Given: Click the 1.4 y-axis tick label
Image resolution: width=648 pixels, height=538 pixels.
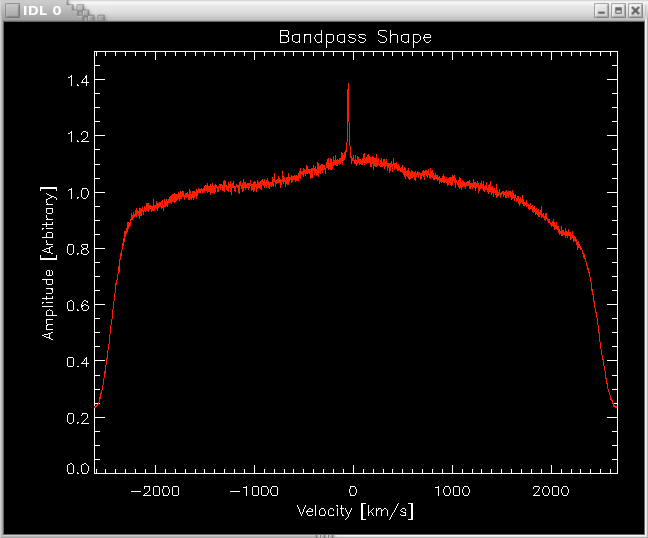Looking at the screenshot, I should 78,81.
